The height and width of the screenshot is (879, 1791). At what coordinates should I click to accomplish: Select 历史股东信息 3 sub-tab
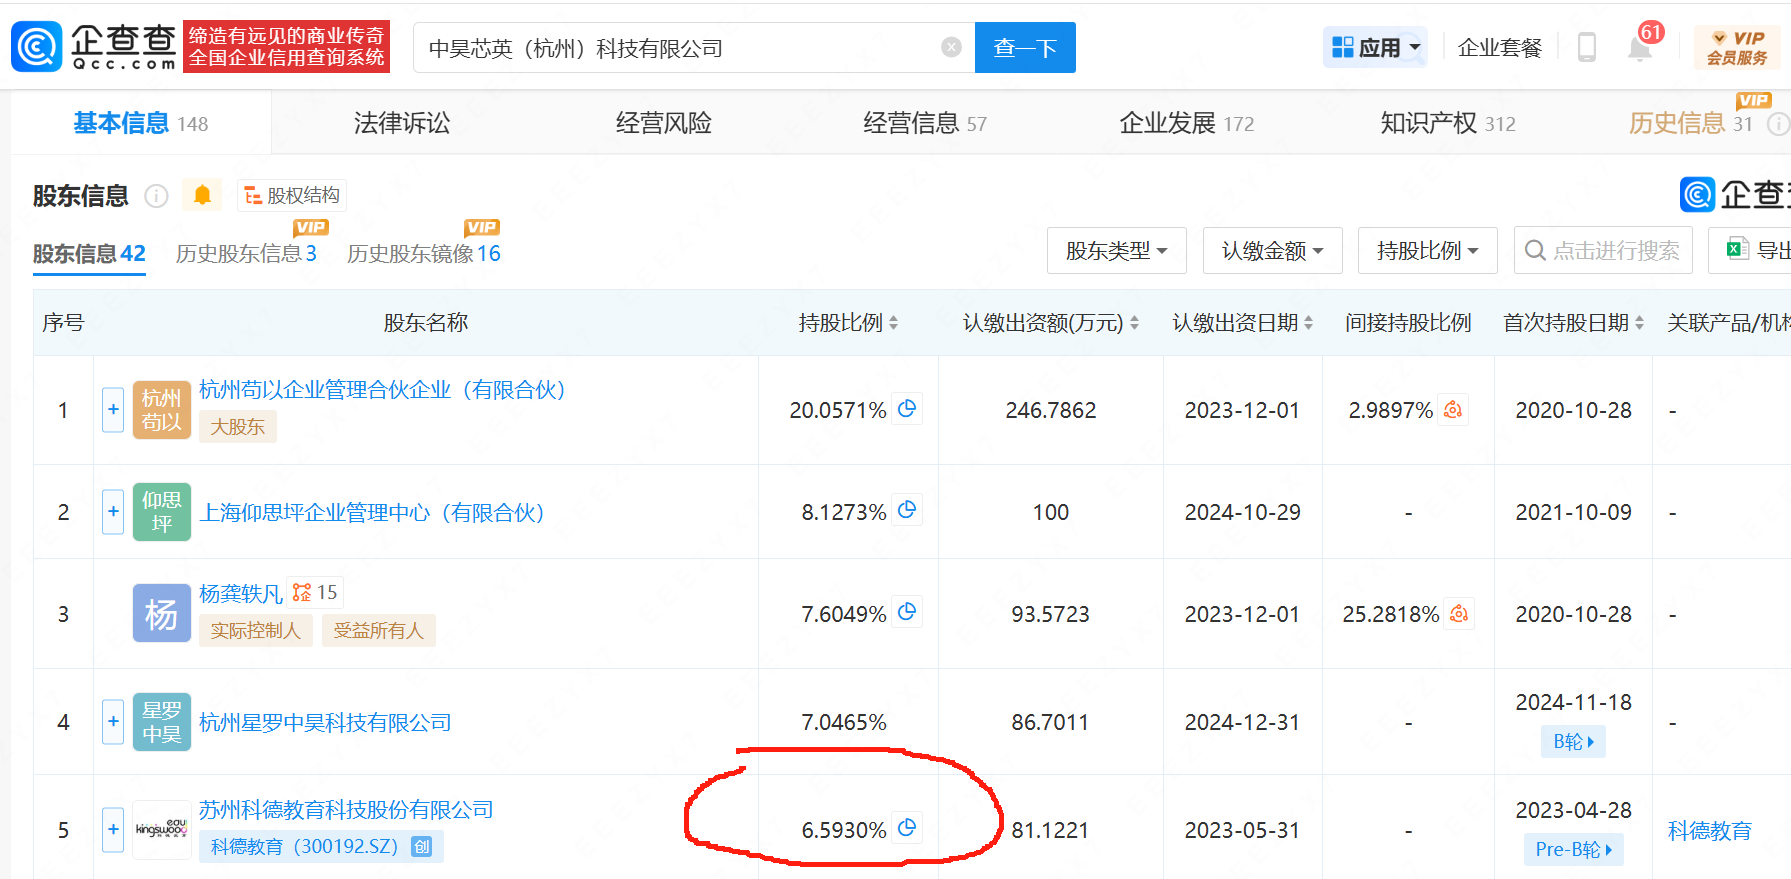coord(246,254)
